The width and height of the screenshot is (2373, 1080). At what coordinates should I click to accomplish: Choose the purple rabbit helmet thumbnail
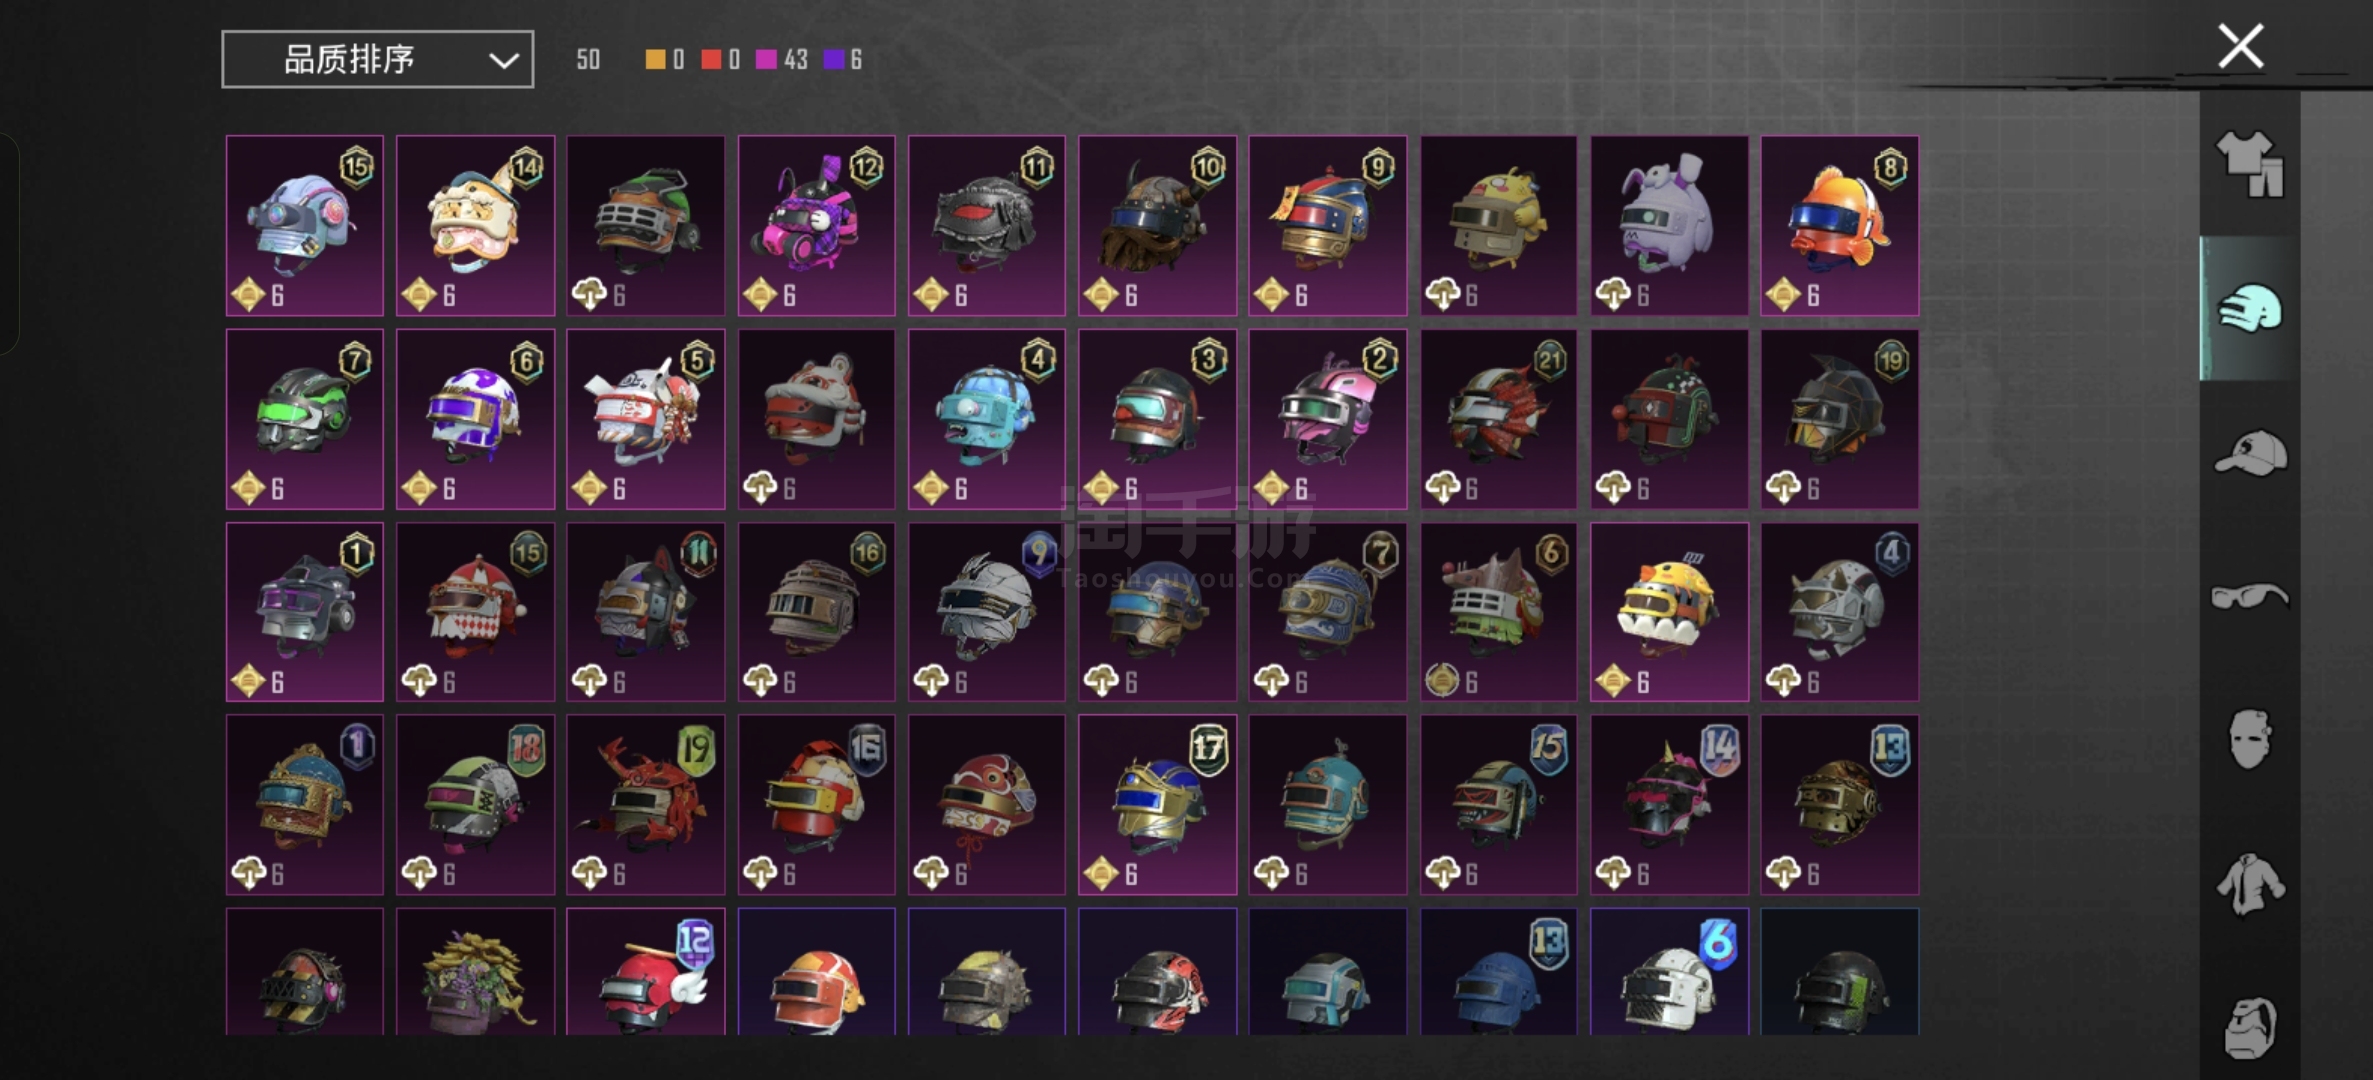[1669, 226]
